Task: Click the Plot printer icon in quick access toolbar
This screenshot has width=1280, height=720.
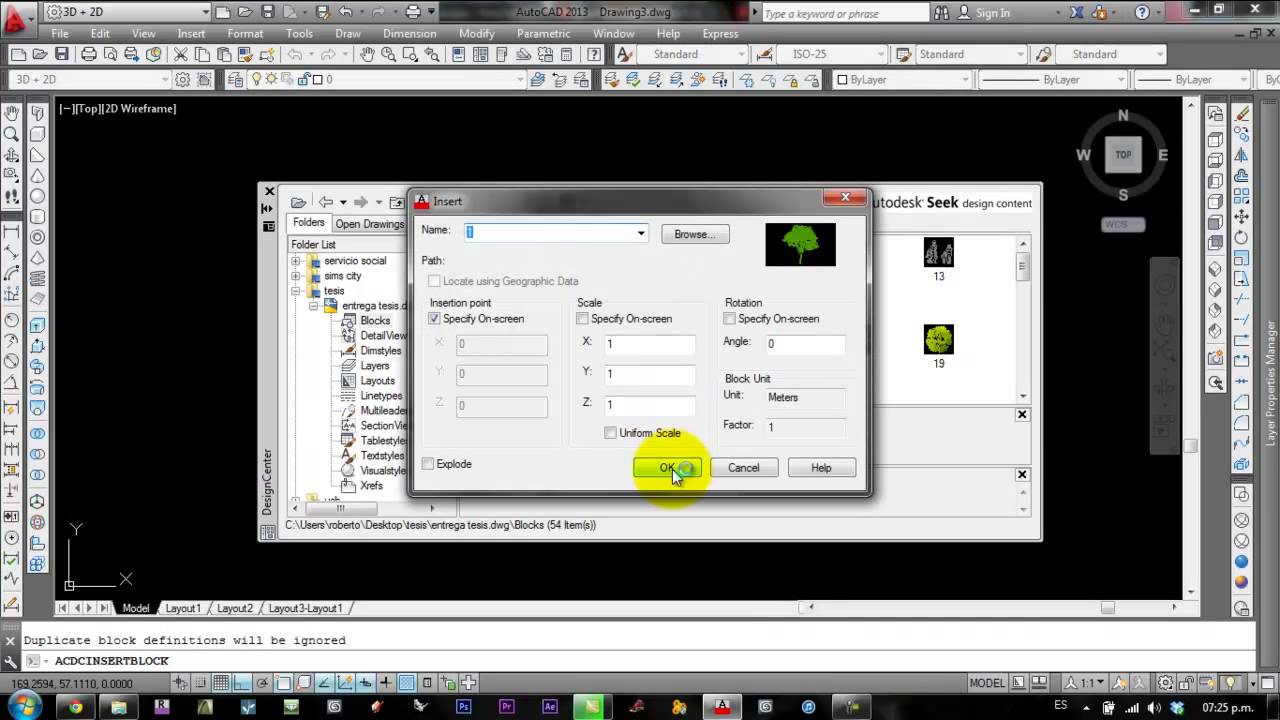Action: point(414,12)
